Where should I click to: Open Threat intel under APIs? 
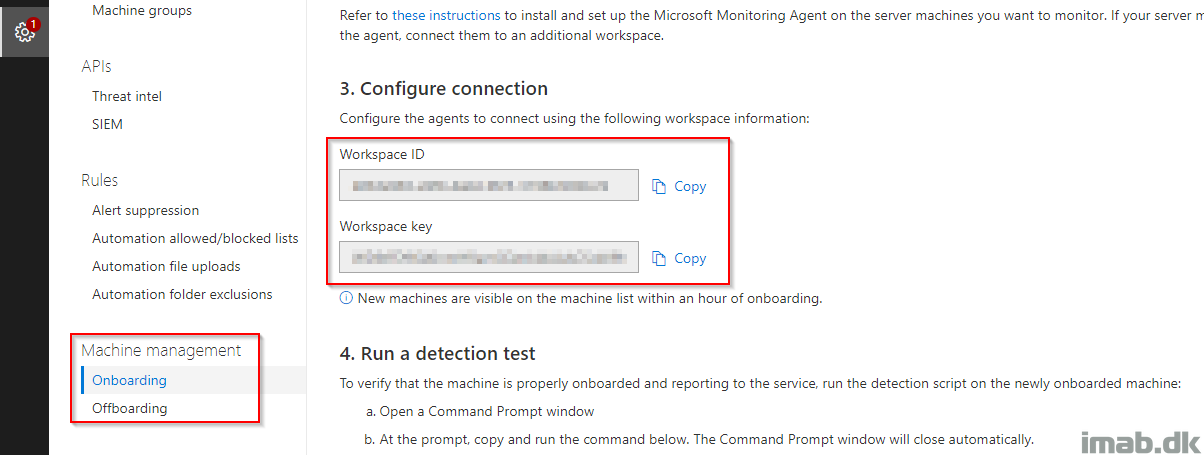click(x=127, y=96)
